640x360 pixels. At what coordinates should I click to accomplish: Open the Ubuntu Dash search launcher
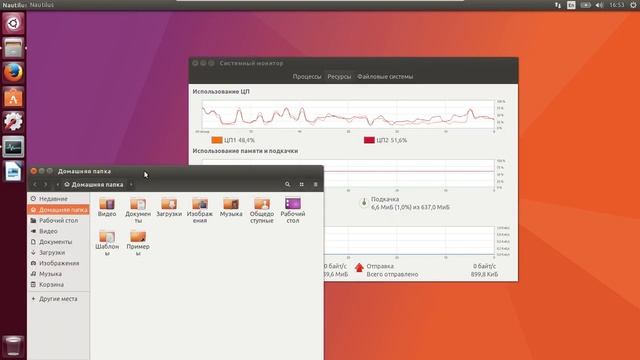click(x=13, y=23)
